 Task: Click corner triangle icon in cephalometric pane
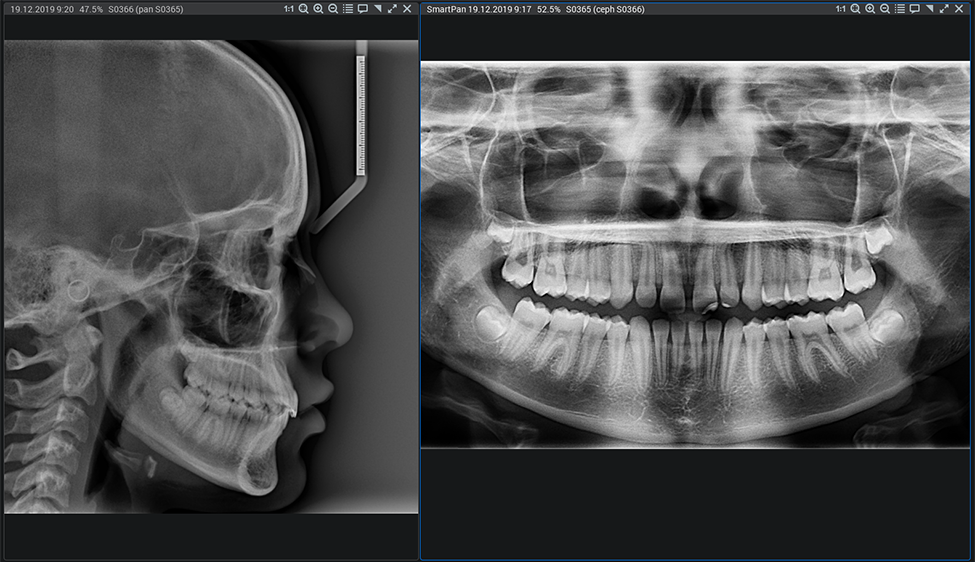(x=377, y=9)
